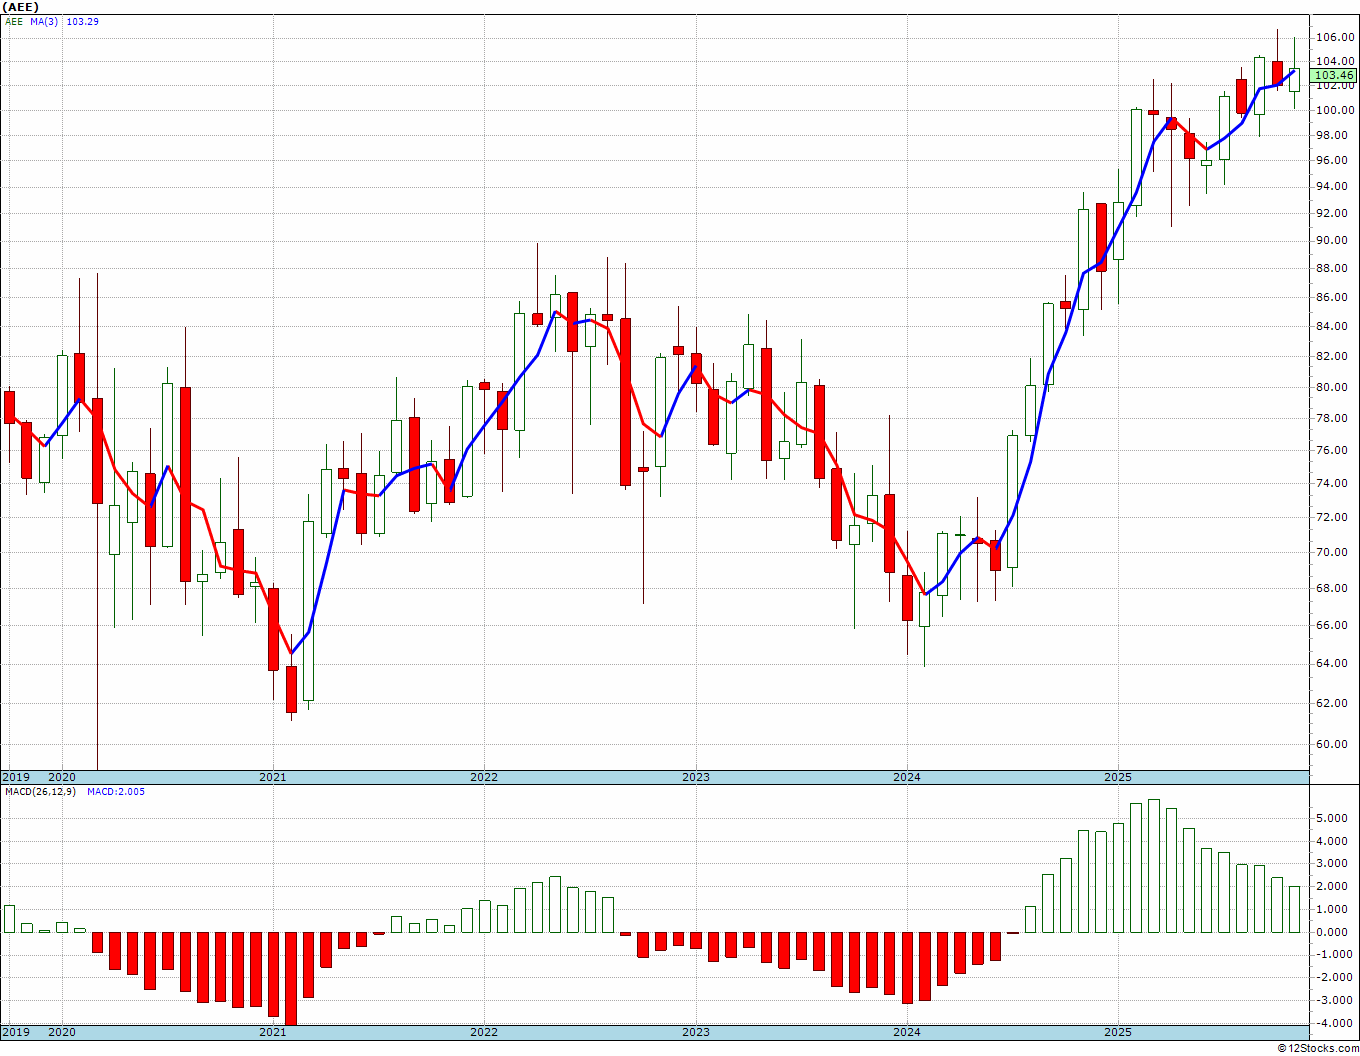Screen dimensions: 1360x1056
Task: Select the 100.00 price axis label
Action: (x=1335, y=110)
